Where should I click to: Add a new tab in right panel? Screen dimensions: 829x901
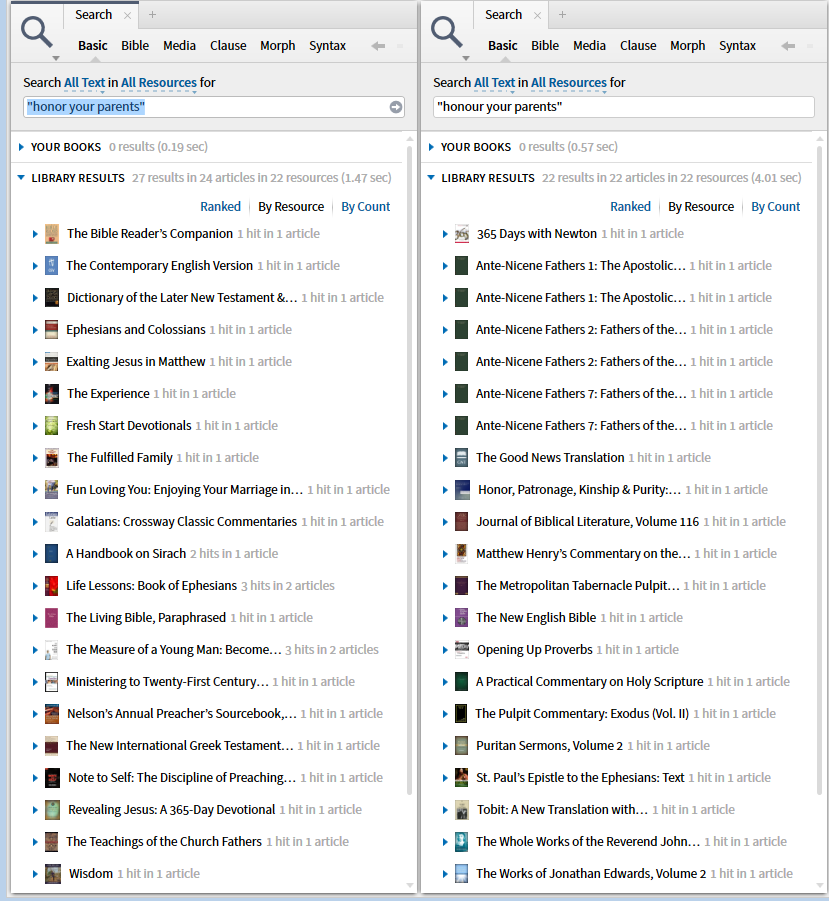pyautogui.click(x=562, y=15)
